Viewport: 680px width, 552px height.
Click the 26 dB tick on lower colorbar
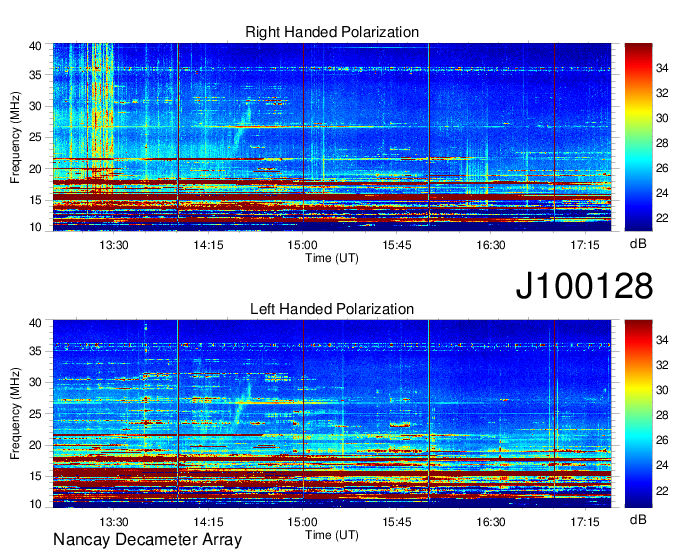click(662, 440)
